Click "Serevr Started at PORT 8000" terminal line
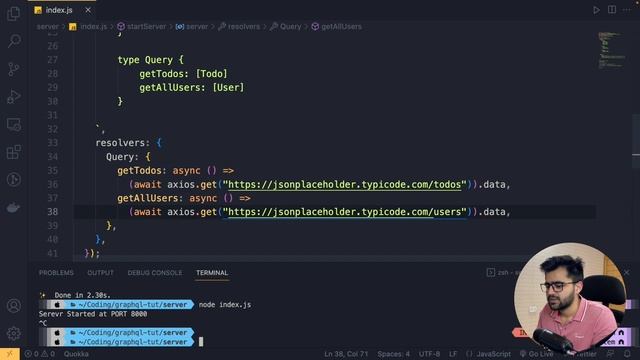Viewport: 640px width, 360px height. 93,314
